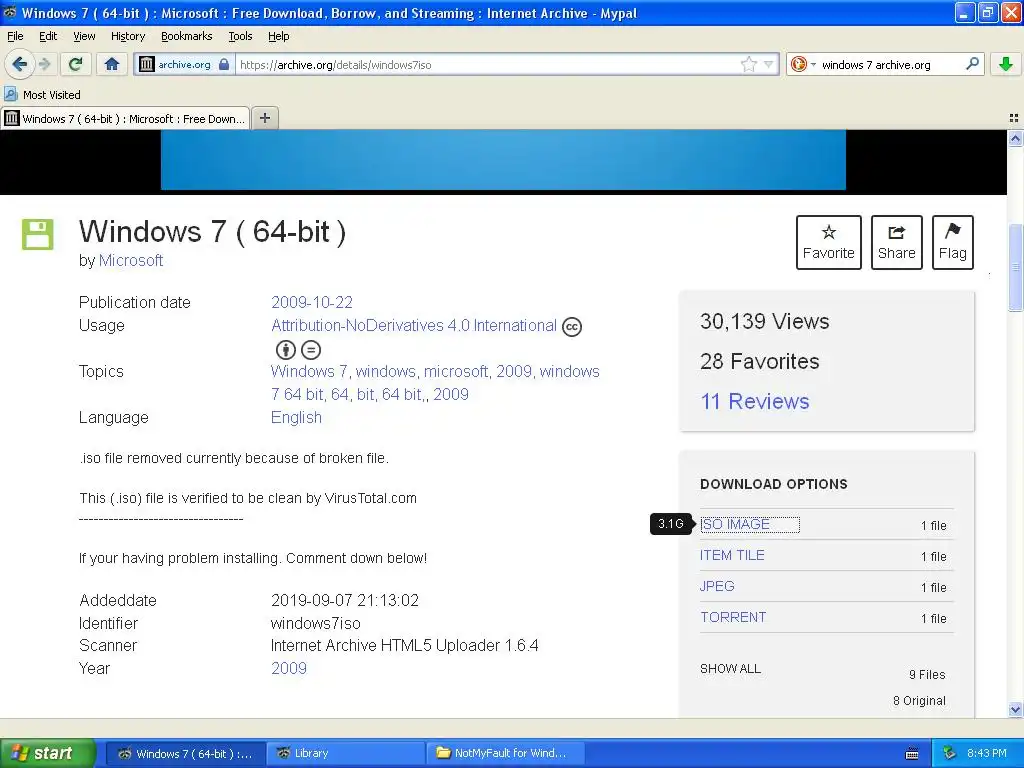This screenshot has height=768, width=1024.
Task: Bookmark this page with the star icon
Action: (x=748, y=64)
